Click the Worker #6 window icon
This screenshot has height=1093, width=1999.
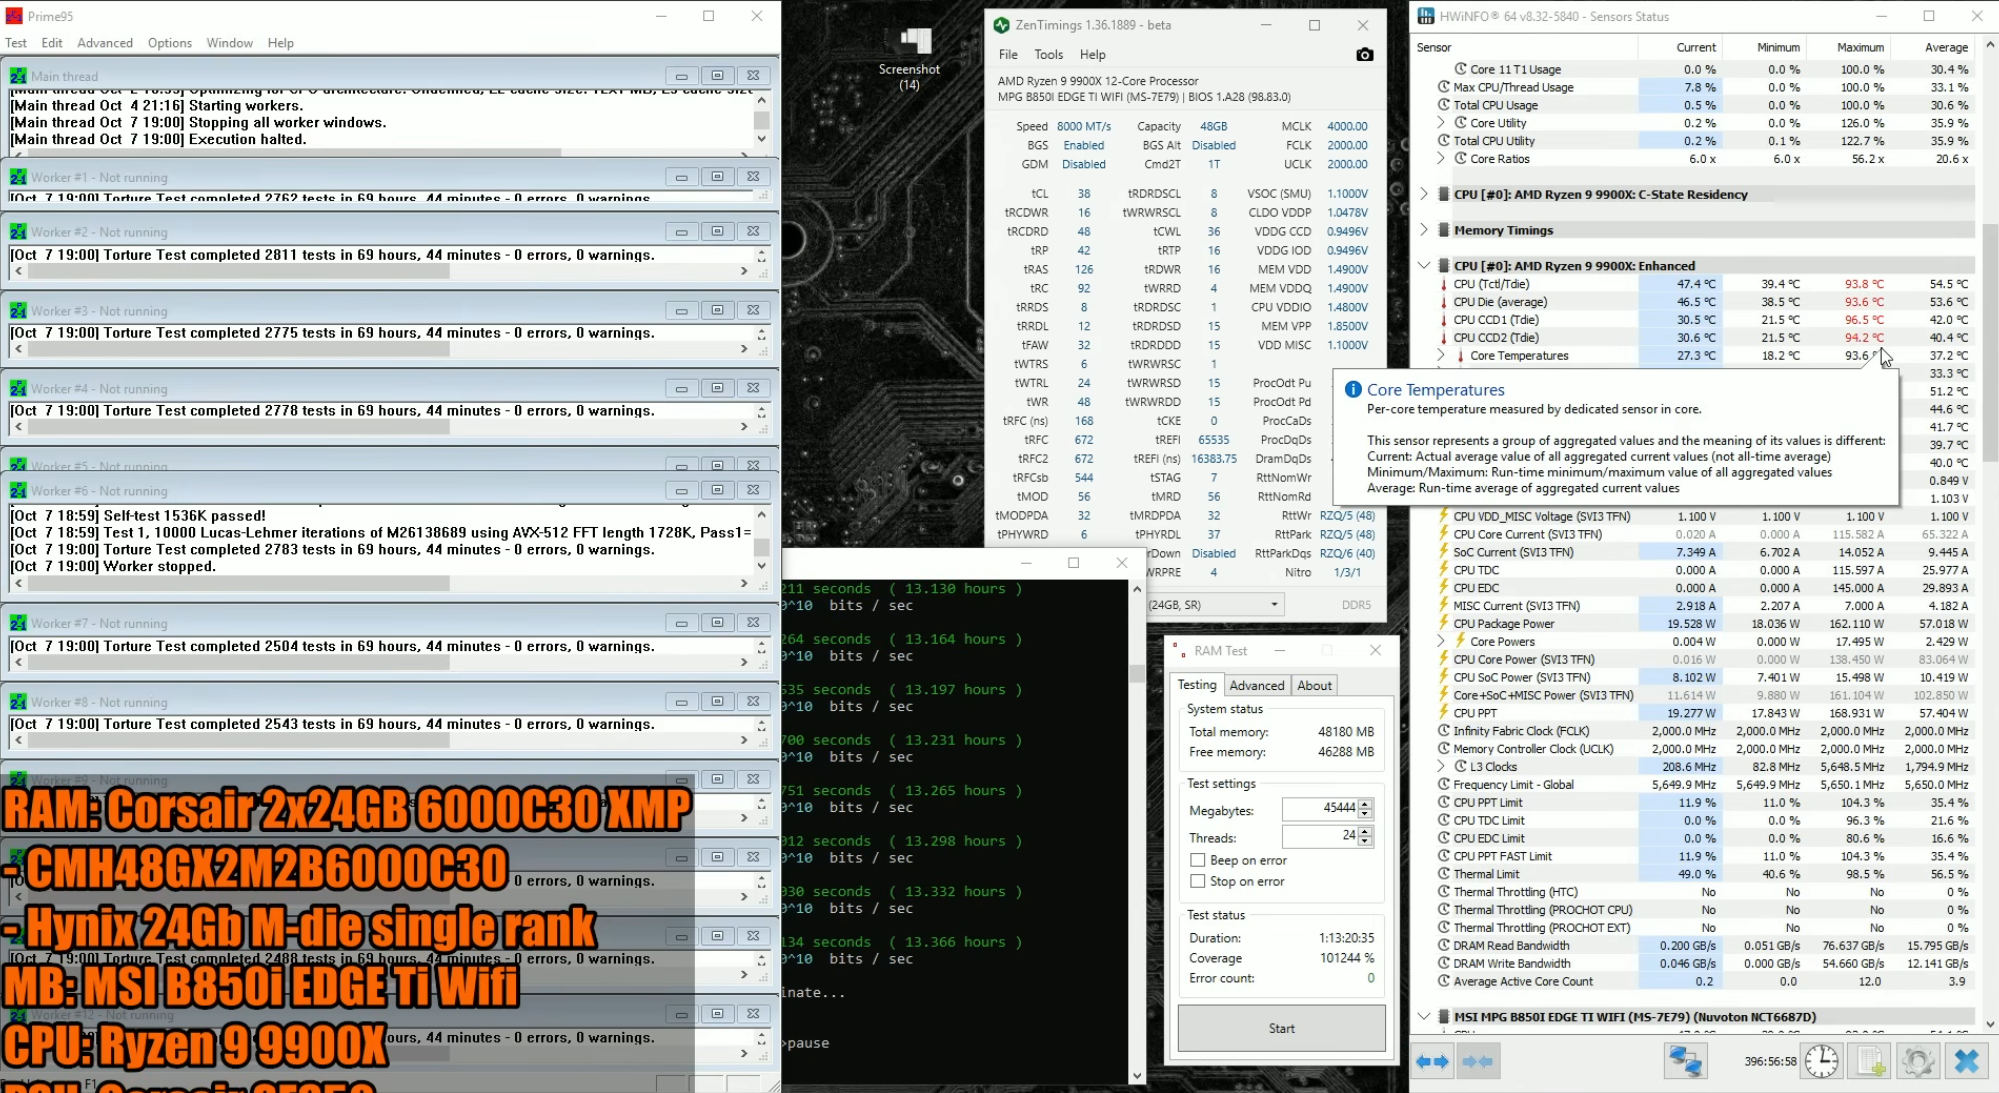coord(18,491)
